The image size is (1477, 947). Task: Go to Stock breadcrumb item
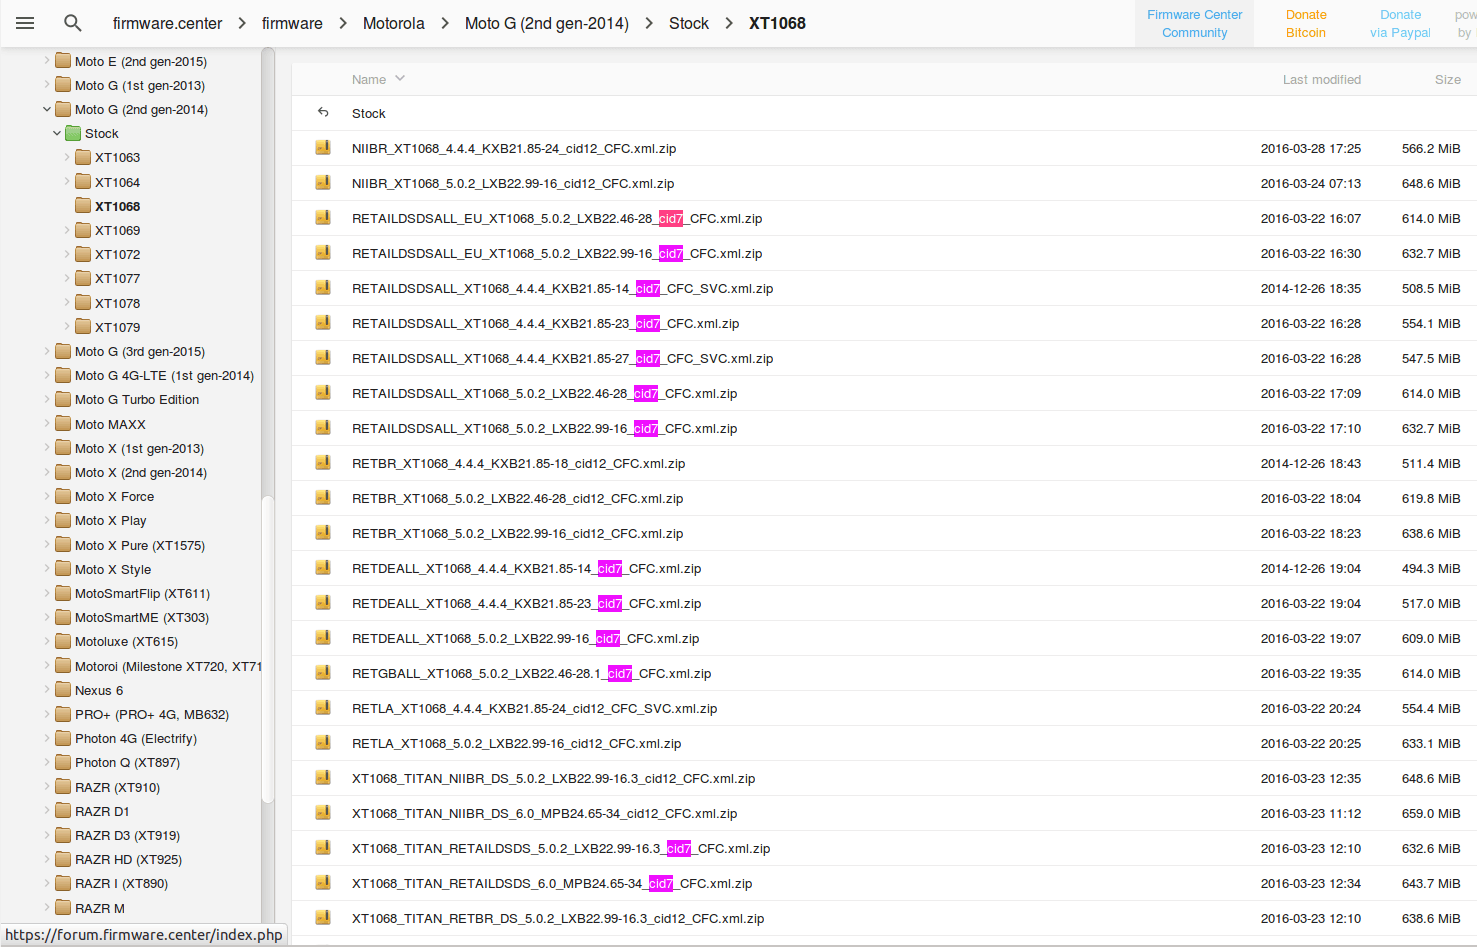[689, 23]
